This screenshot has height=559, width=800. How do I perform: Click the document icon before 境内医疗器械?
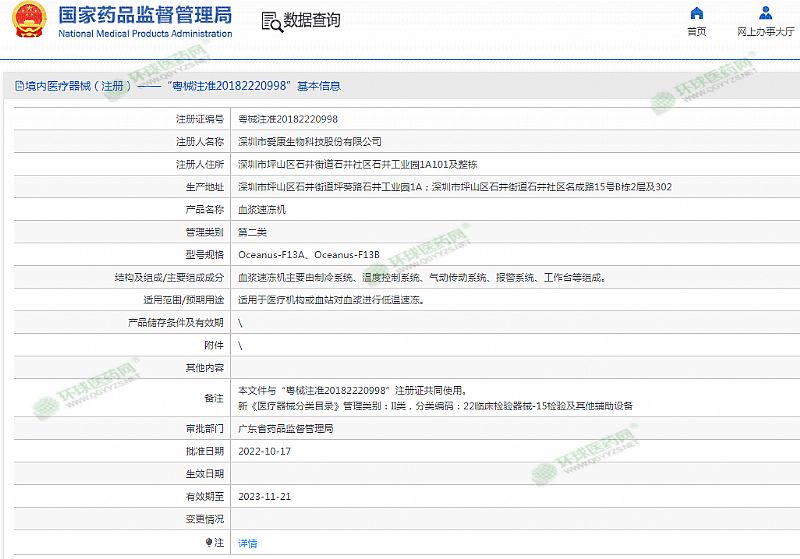(18, 87)
